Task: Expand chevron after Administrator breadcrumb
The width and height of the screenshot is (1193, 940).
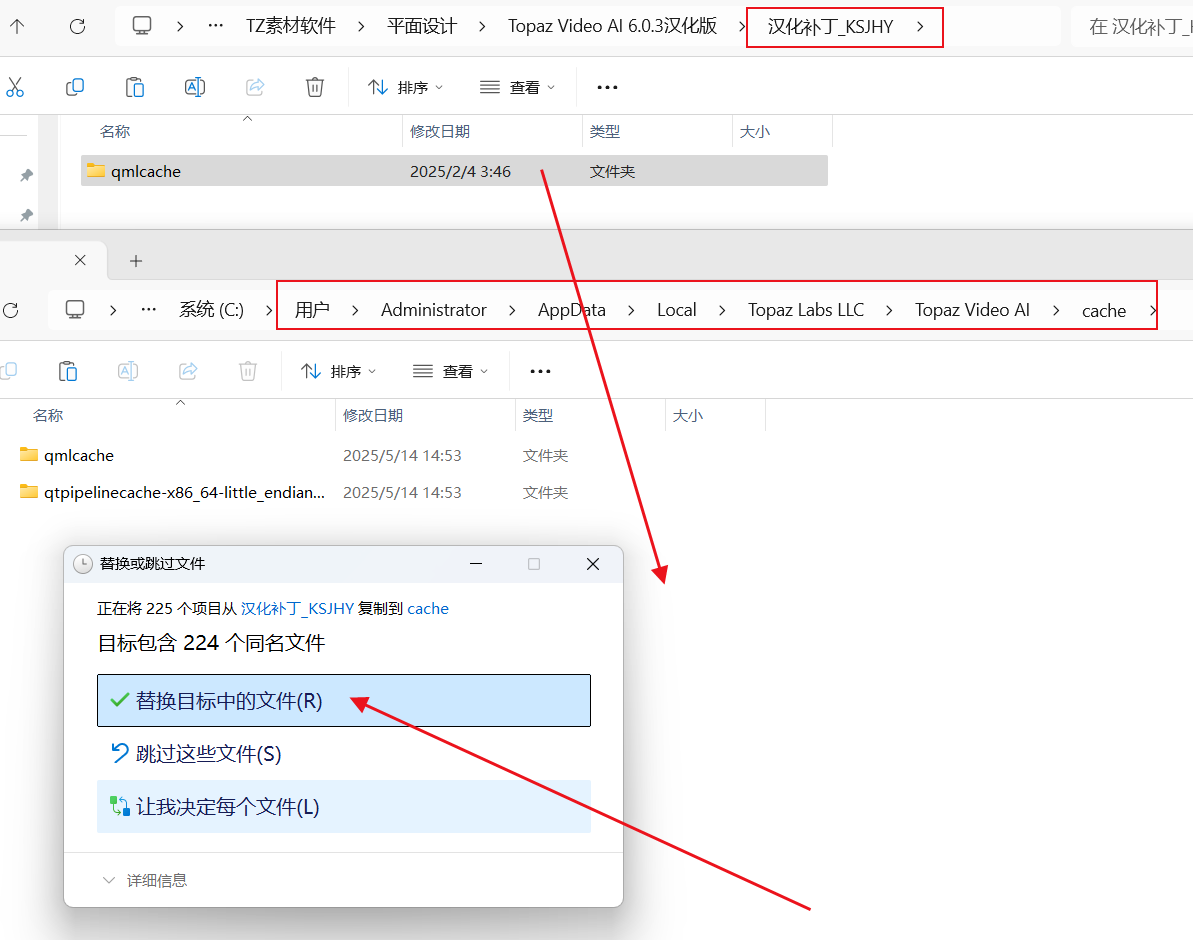Action: click(x=512, y=311)
